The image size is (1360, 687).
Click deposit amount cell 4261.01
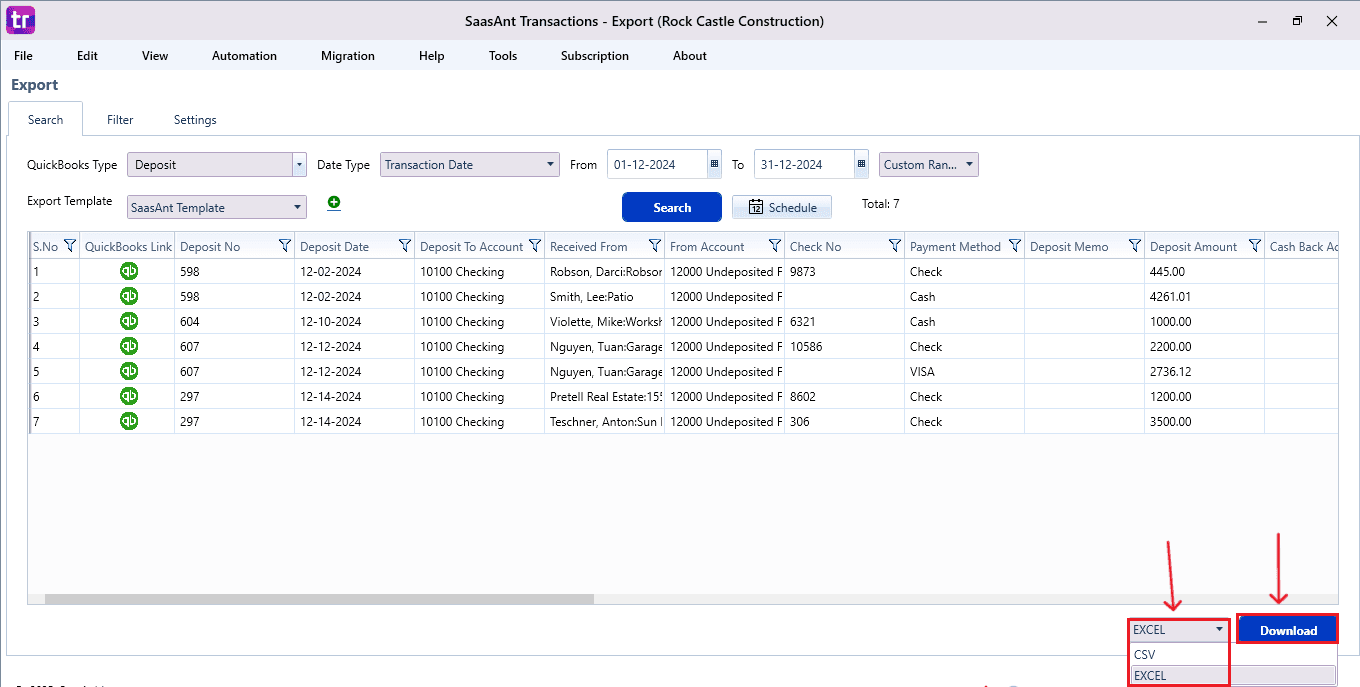point(1204,296)
